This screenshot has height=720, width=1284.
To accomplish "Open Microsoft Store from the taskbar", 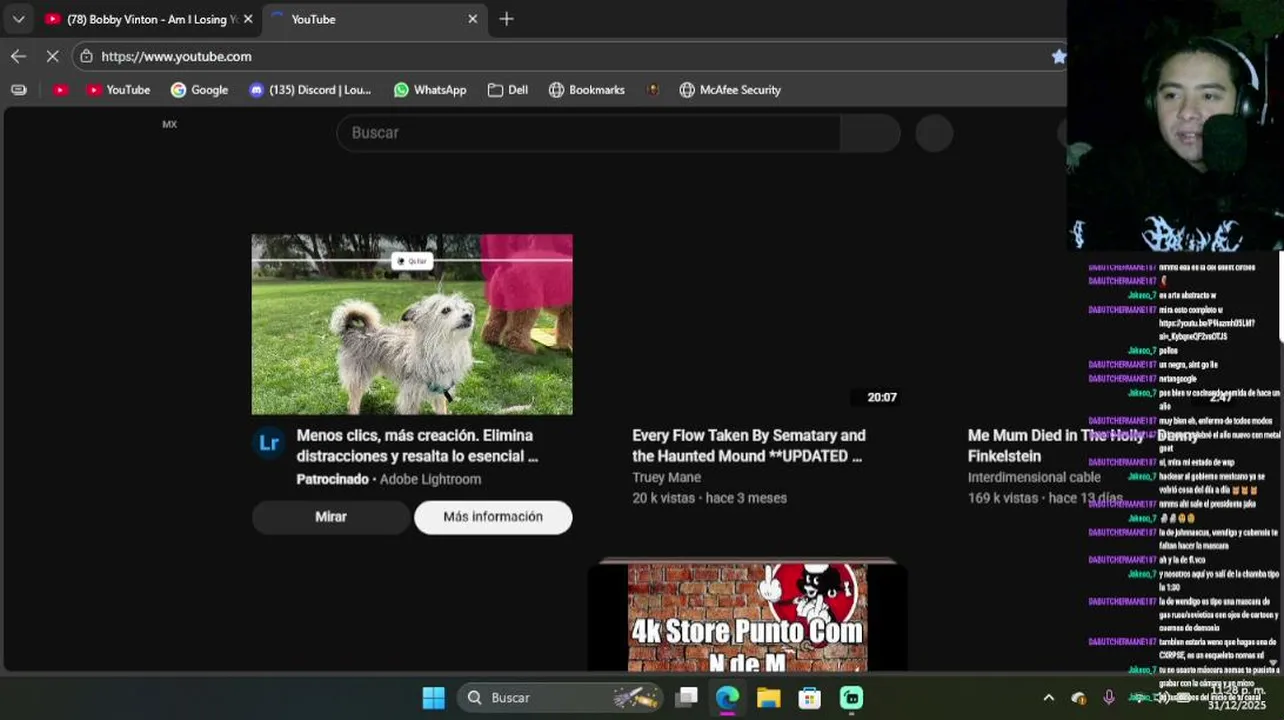I will (809, 697).
